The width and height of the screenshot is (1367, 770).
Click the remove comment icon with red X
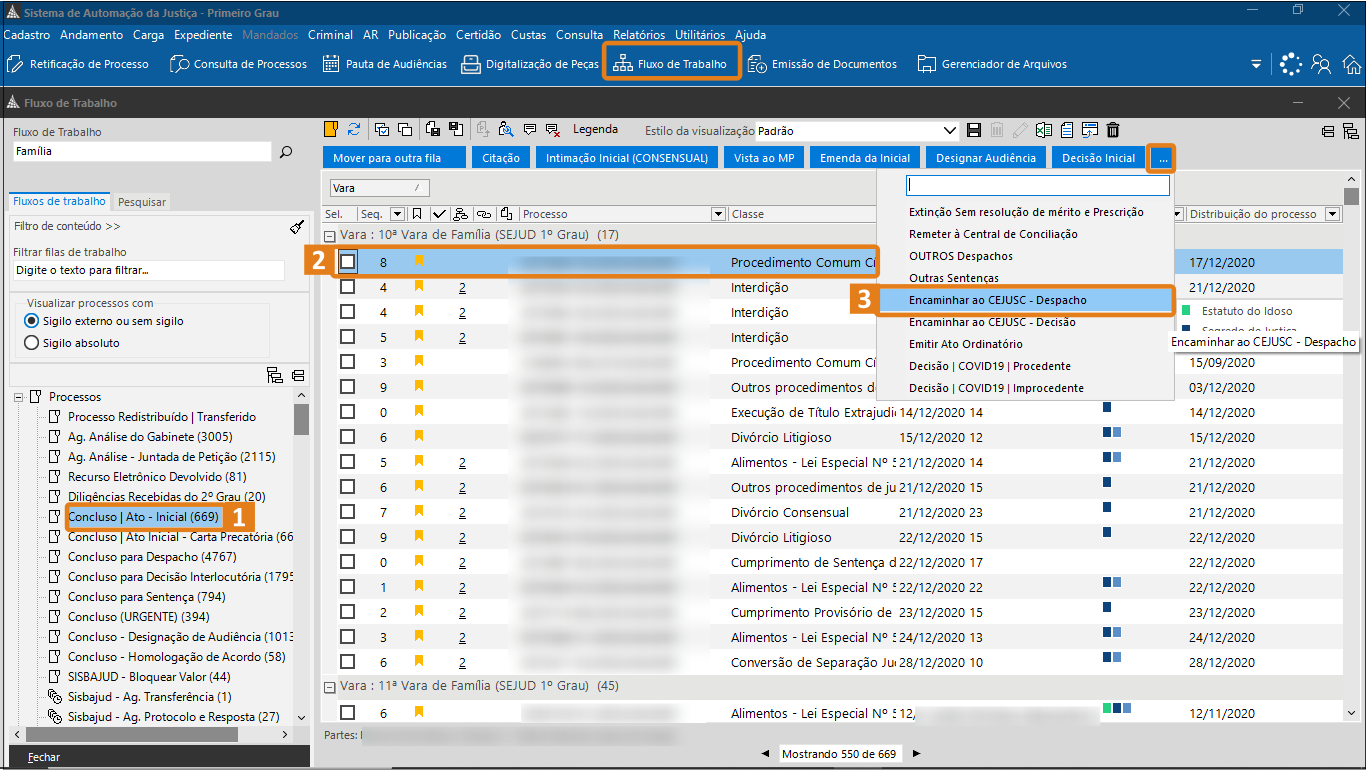553,129
